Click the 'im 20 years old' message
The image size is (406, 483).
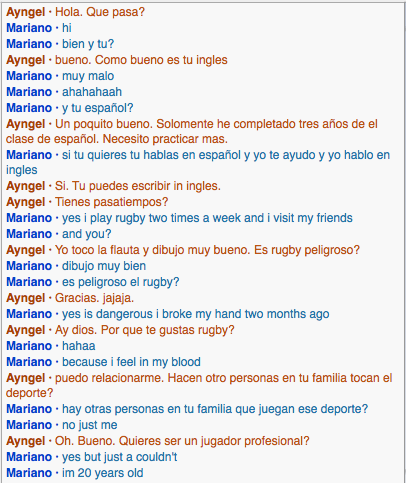tap(103, 473)
